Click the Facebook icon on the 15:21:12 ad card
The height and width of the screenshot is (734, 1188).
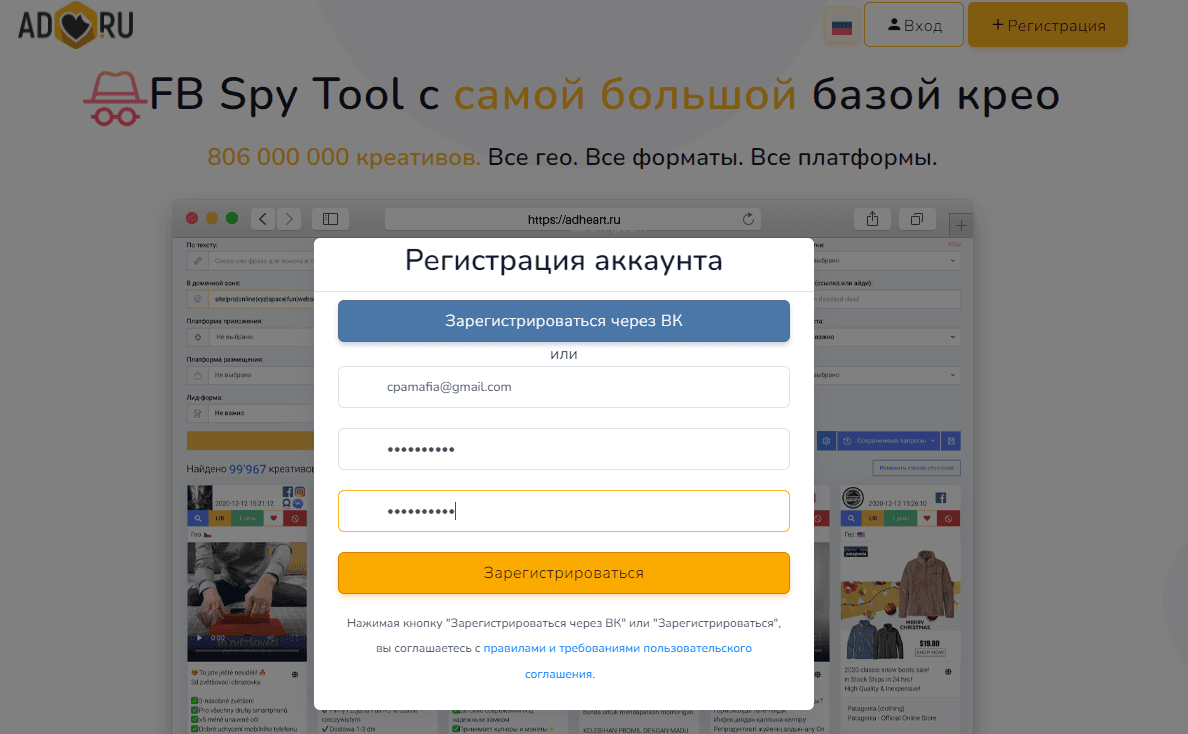(x=288, y=492)
